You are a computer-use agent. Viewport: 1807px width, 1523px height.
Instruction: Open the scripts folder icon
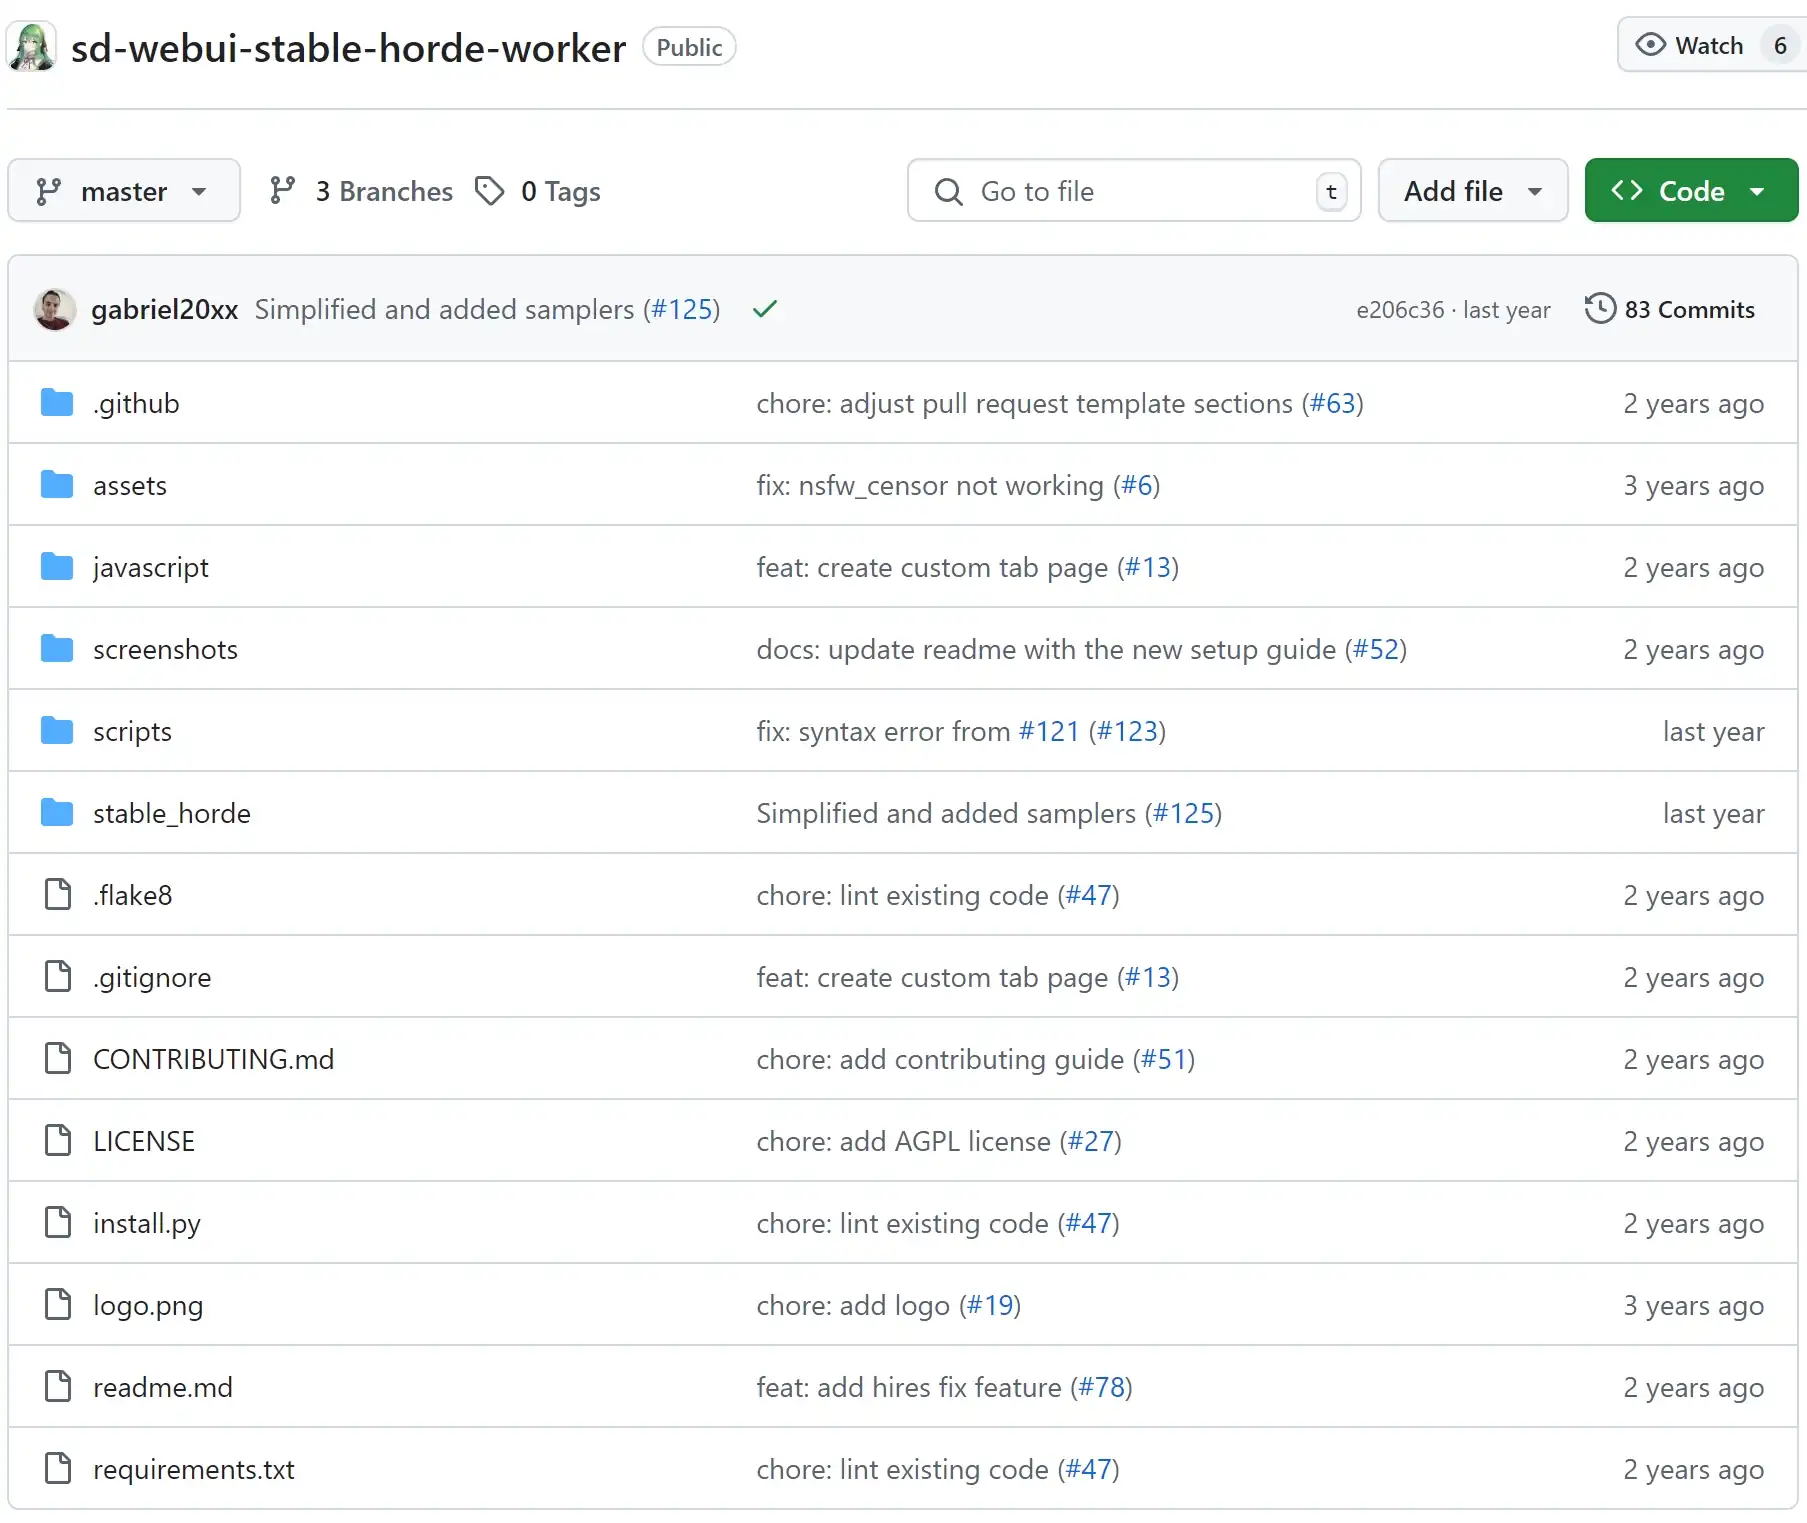(x=57, y=731)
